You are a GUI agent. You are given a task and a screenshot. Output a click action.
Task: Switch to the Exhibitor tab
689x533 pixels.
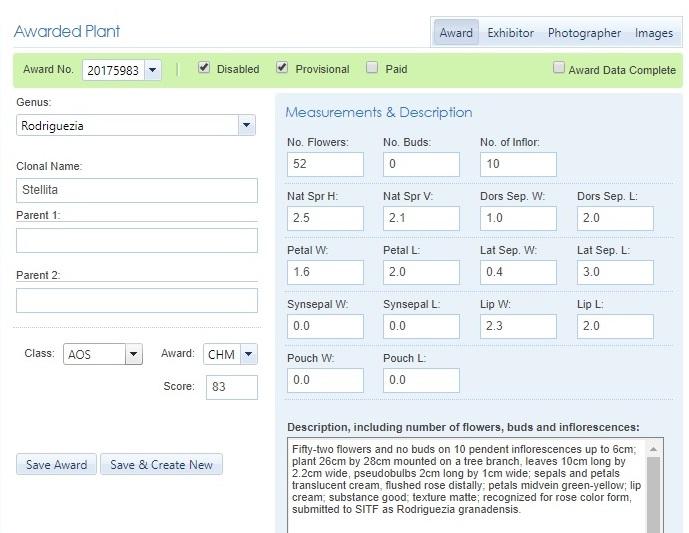point(510,33)
